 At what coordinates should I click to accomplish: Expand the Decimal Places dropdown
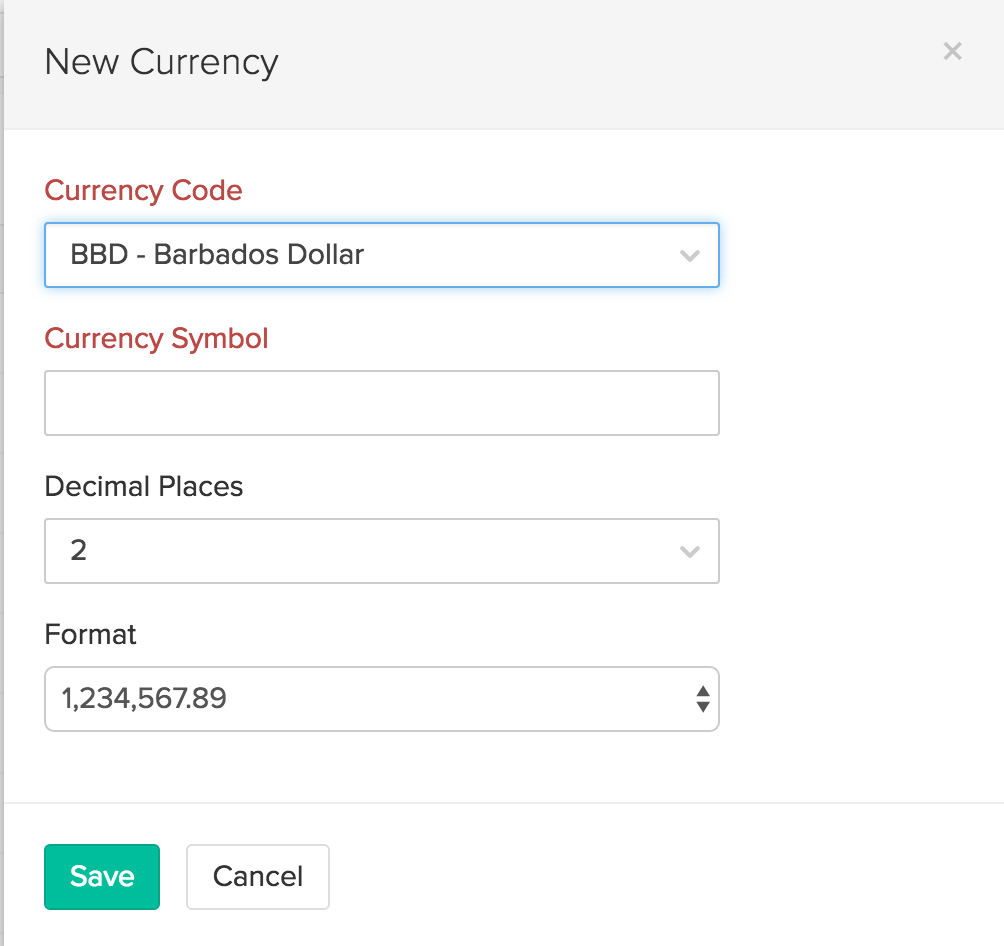pos(380,551)
